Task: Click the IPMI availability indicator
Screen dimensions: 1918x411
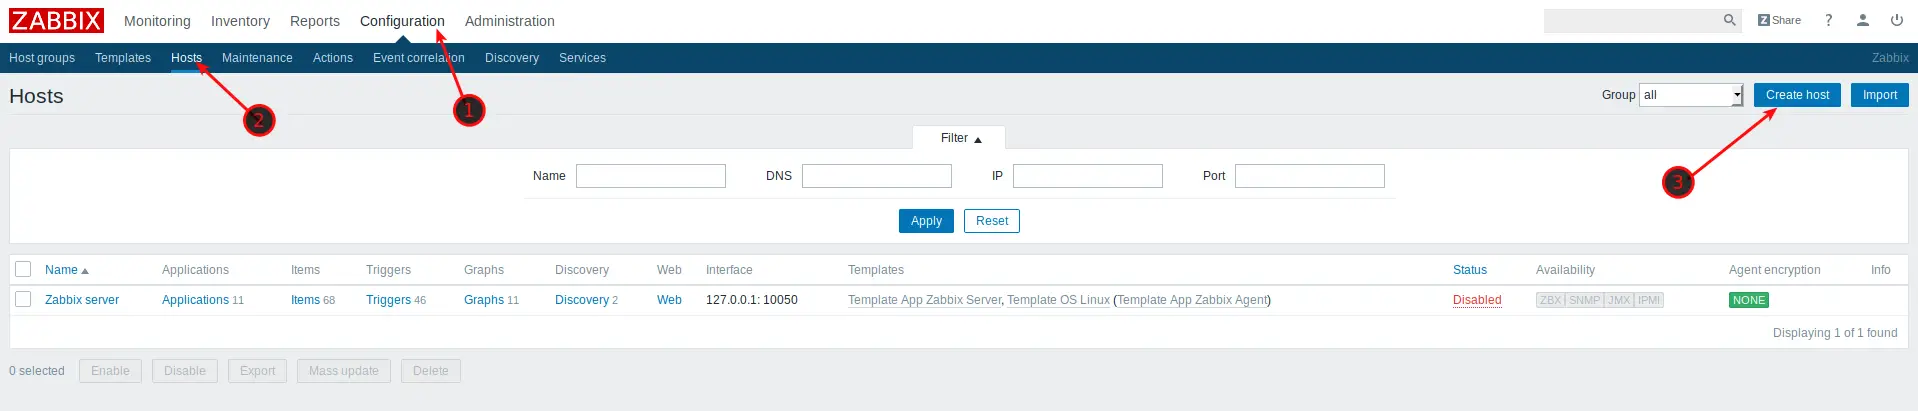Action: pos(1649,300)
